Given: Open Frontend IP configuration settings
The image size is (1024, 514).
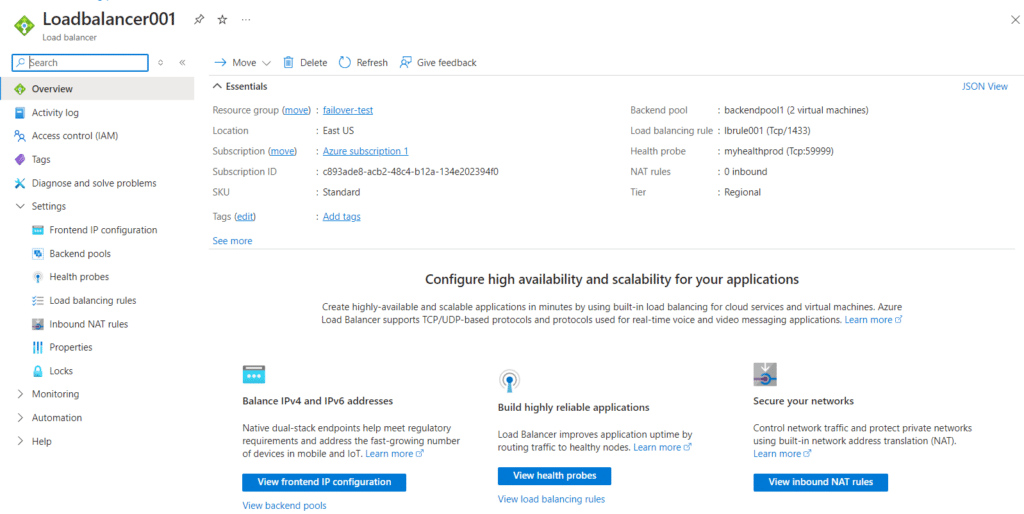Looking at the screenshot, I should [x=103, y=230].
